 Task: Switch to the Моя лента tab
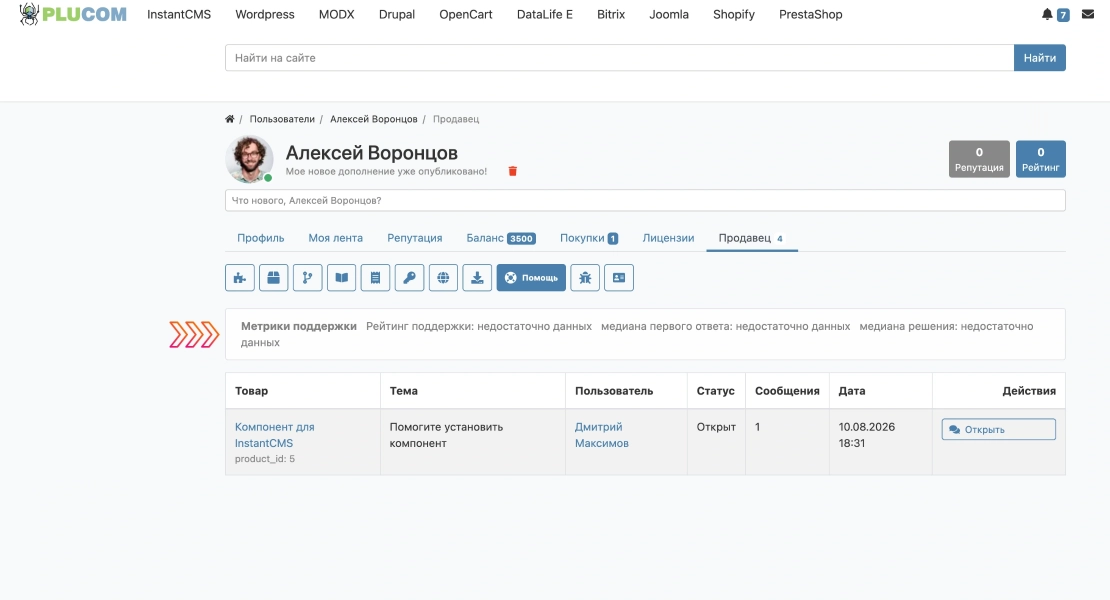(x=336, y=238)
